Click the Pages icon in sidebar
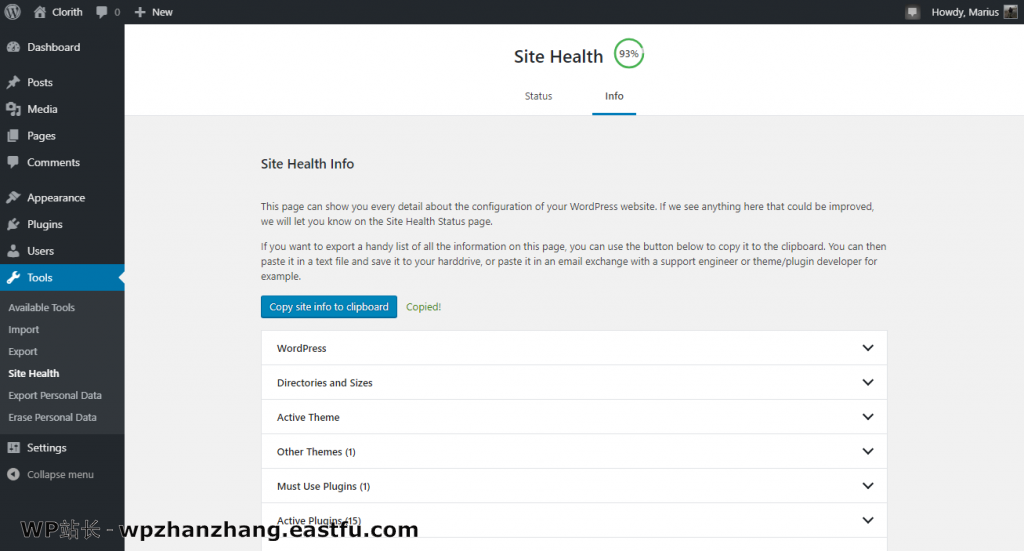This screenshot has width=1024, height=551. (13, 136)
